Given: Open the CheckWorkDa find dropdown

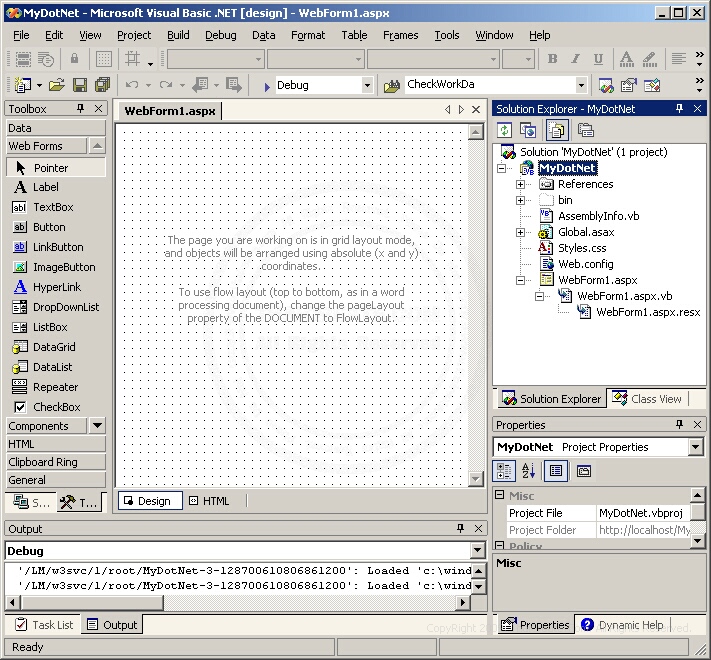Looking at the screenshot, I should point(581,85).
